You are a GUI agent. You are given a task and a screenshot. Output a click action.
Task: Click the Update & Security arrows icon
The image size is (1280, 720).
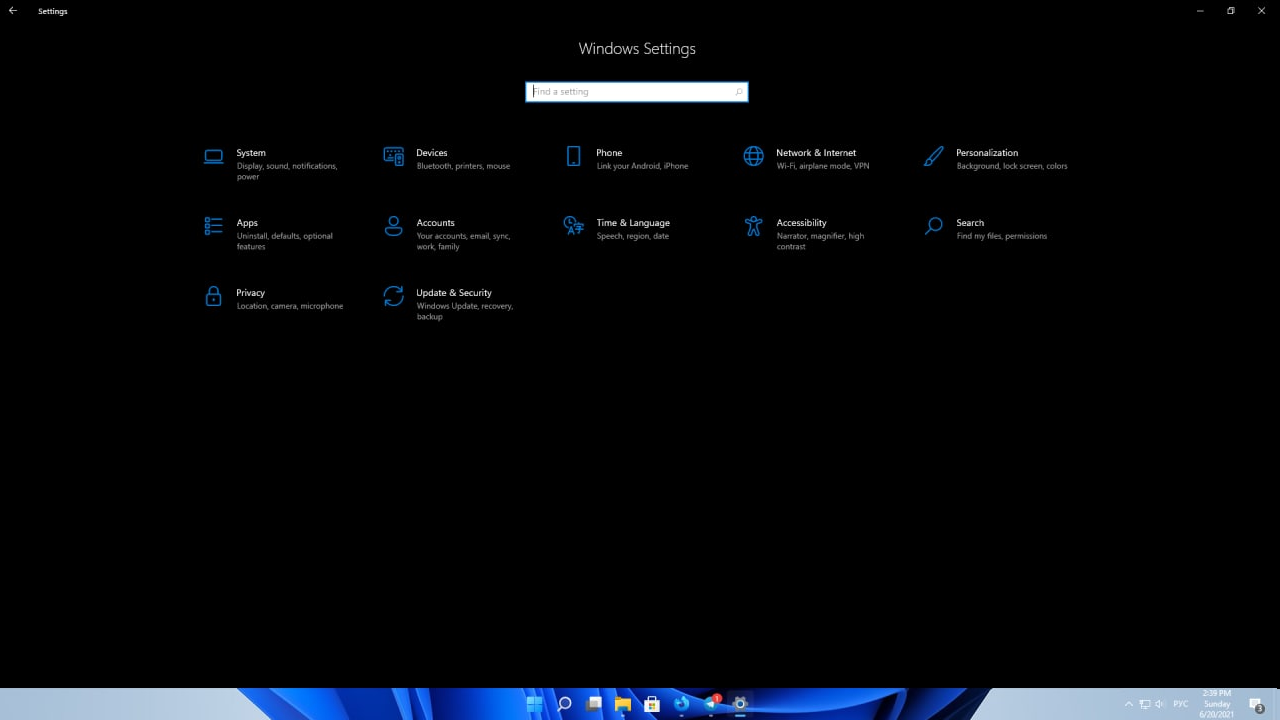pos(393,296)
